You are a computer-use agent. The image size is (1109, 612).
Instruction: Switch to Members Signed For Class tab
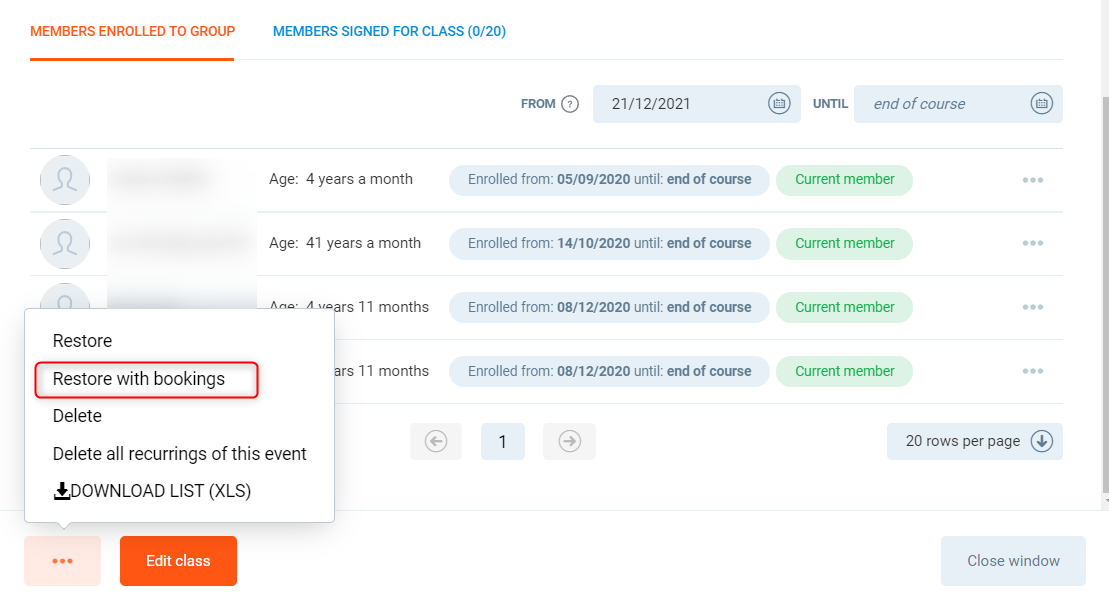click(389, 31)
